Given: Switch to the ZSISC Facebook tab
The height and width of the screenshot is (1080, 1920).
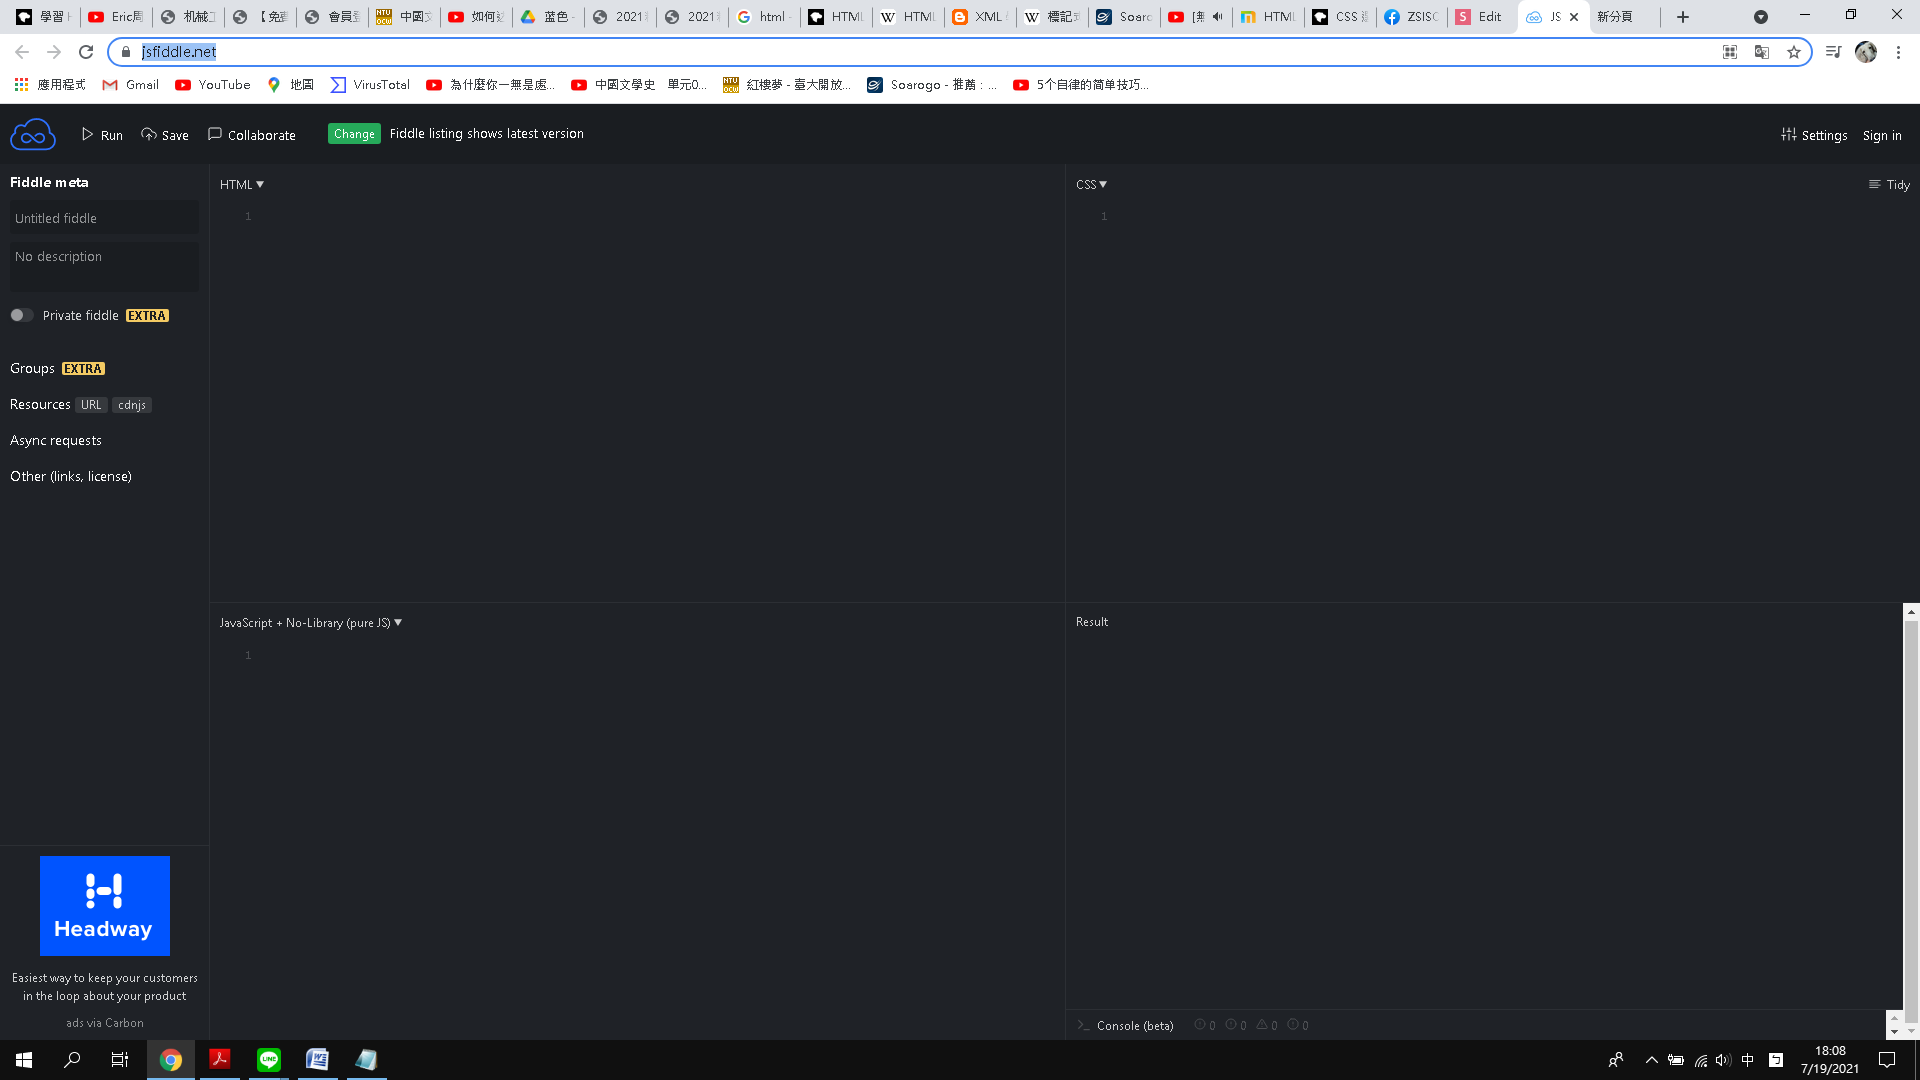Looking at the screenshot, I should tap(1411, 17).
